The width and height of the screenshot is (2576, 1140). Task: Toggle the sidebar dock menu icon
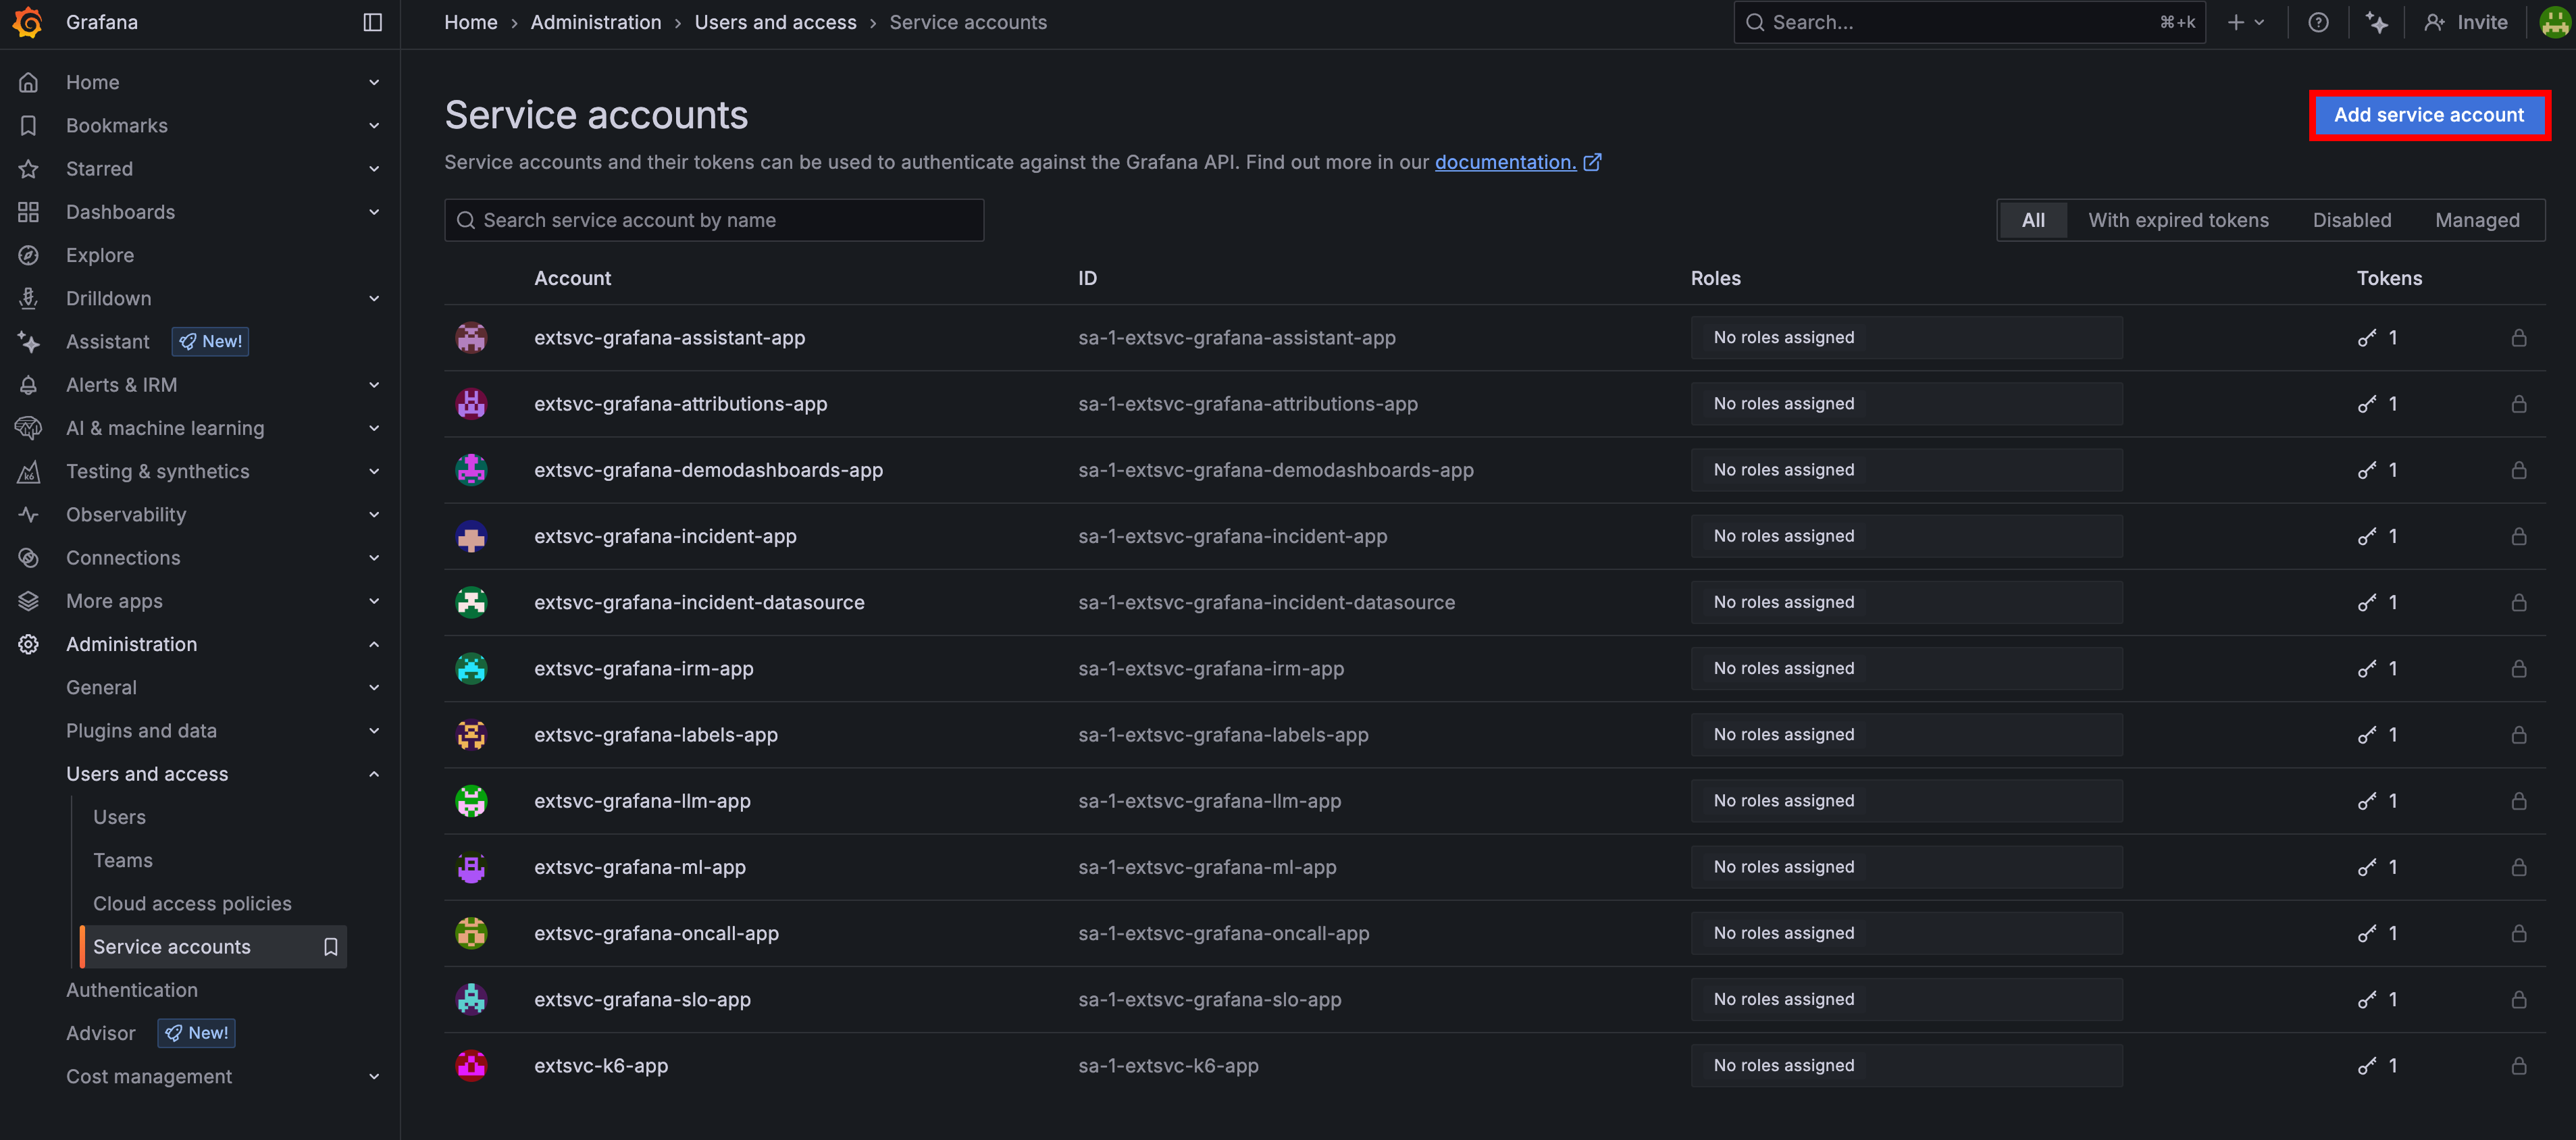pos(372,22)
